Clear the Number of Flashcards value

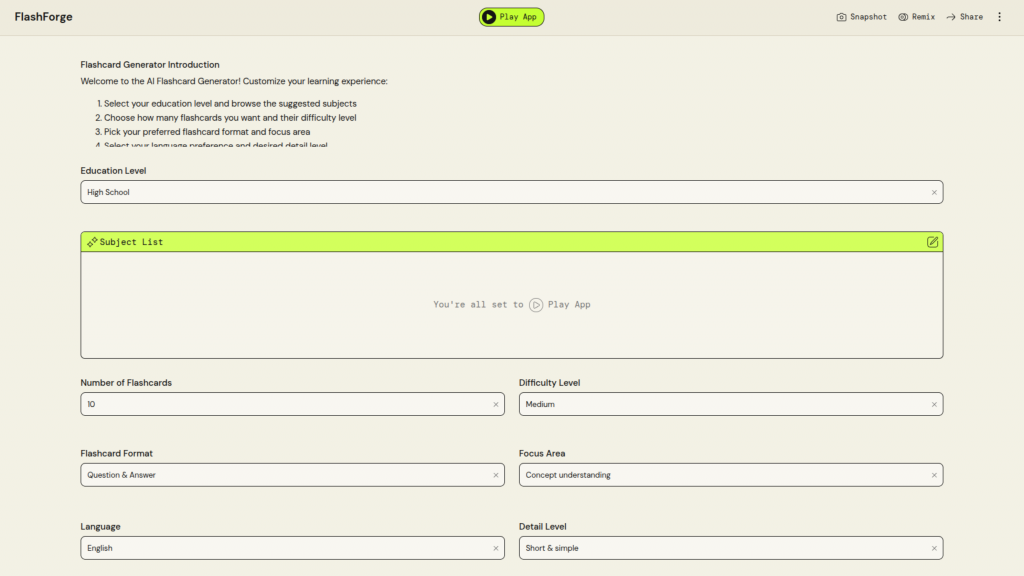[x=496, y=404]
